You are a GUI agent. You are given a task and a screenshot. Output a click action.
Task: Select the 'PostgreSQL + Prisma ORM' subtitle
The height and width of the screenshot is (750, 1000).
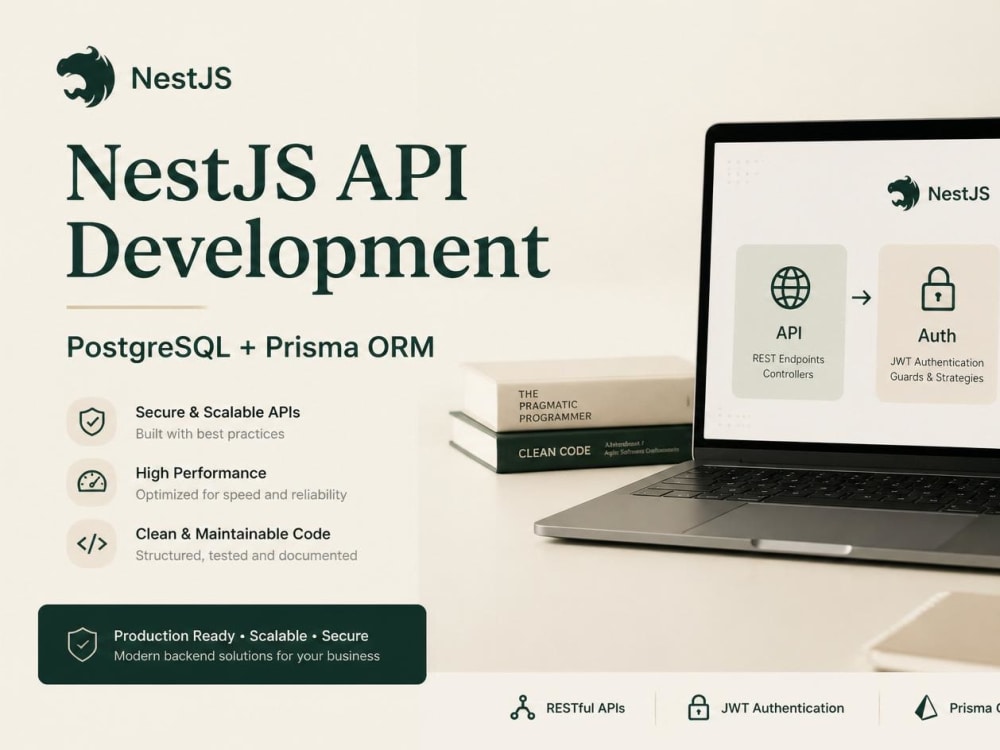(251, 348)
